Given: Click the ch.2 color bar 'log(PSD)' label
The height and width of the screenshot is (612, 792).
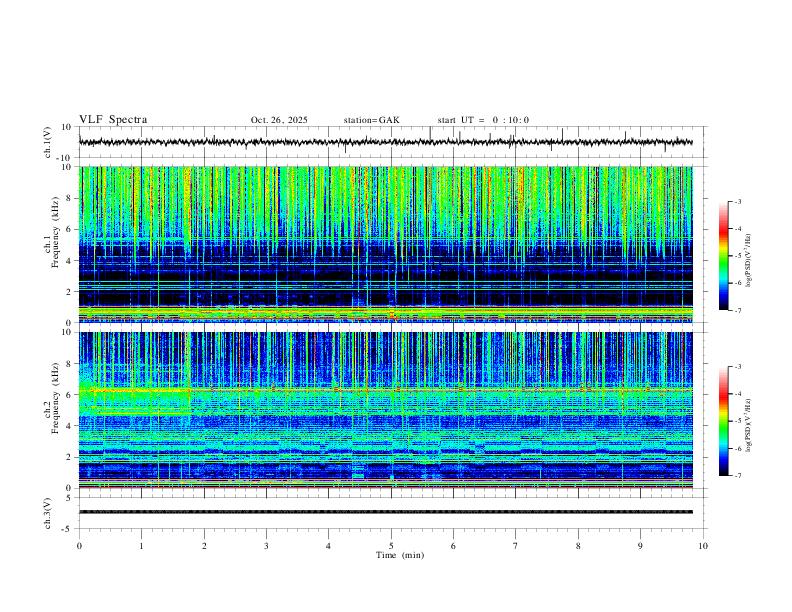Looking at the screenshot, I should coord(748,425).
